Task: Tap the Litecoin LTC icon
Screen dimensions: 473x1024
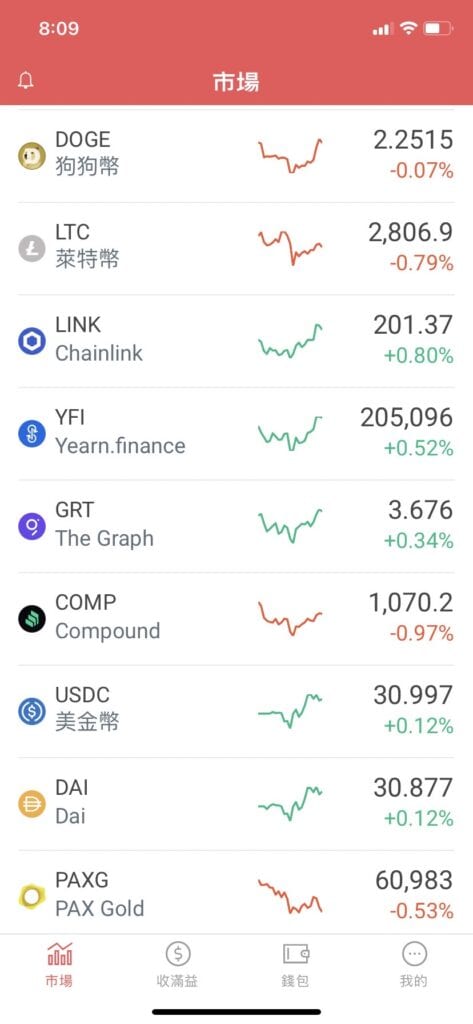Action: (x=31, y=248)
